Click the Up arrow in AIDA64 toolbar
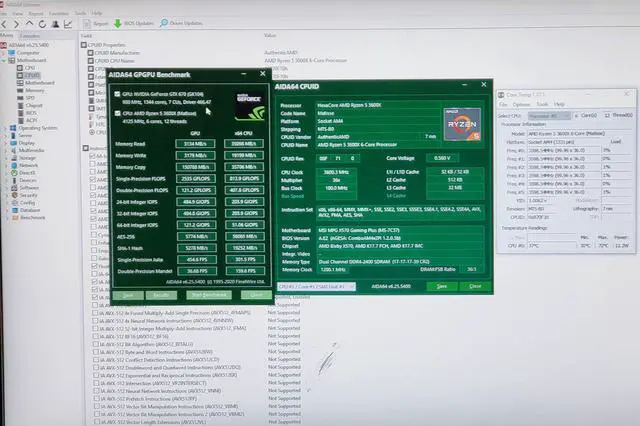Screen dimensions: 640x426 coord(29,24)
